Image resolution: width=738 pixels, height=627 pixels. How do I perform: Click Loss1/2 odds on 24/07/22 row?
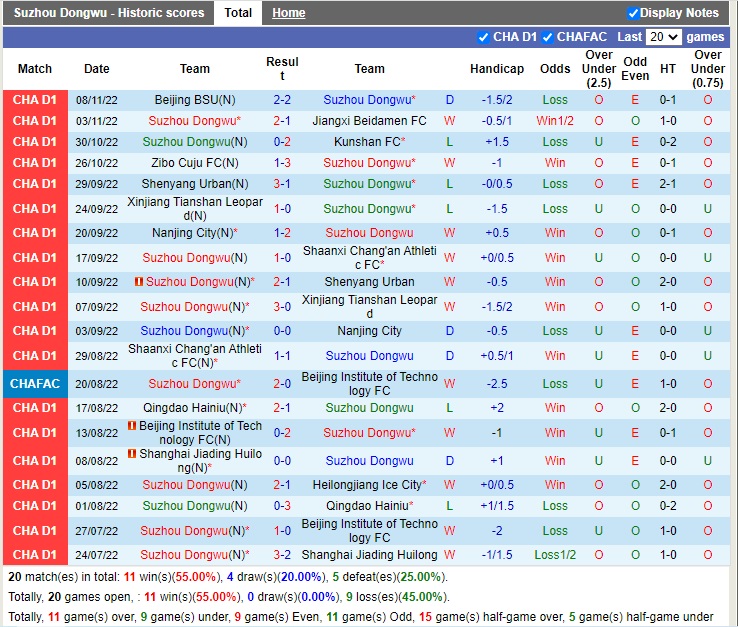click(555, 555)
